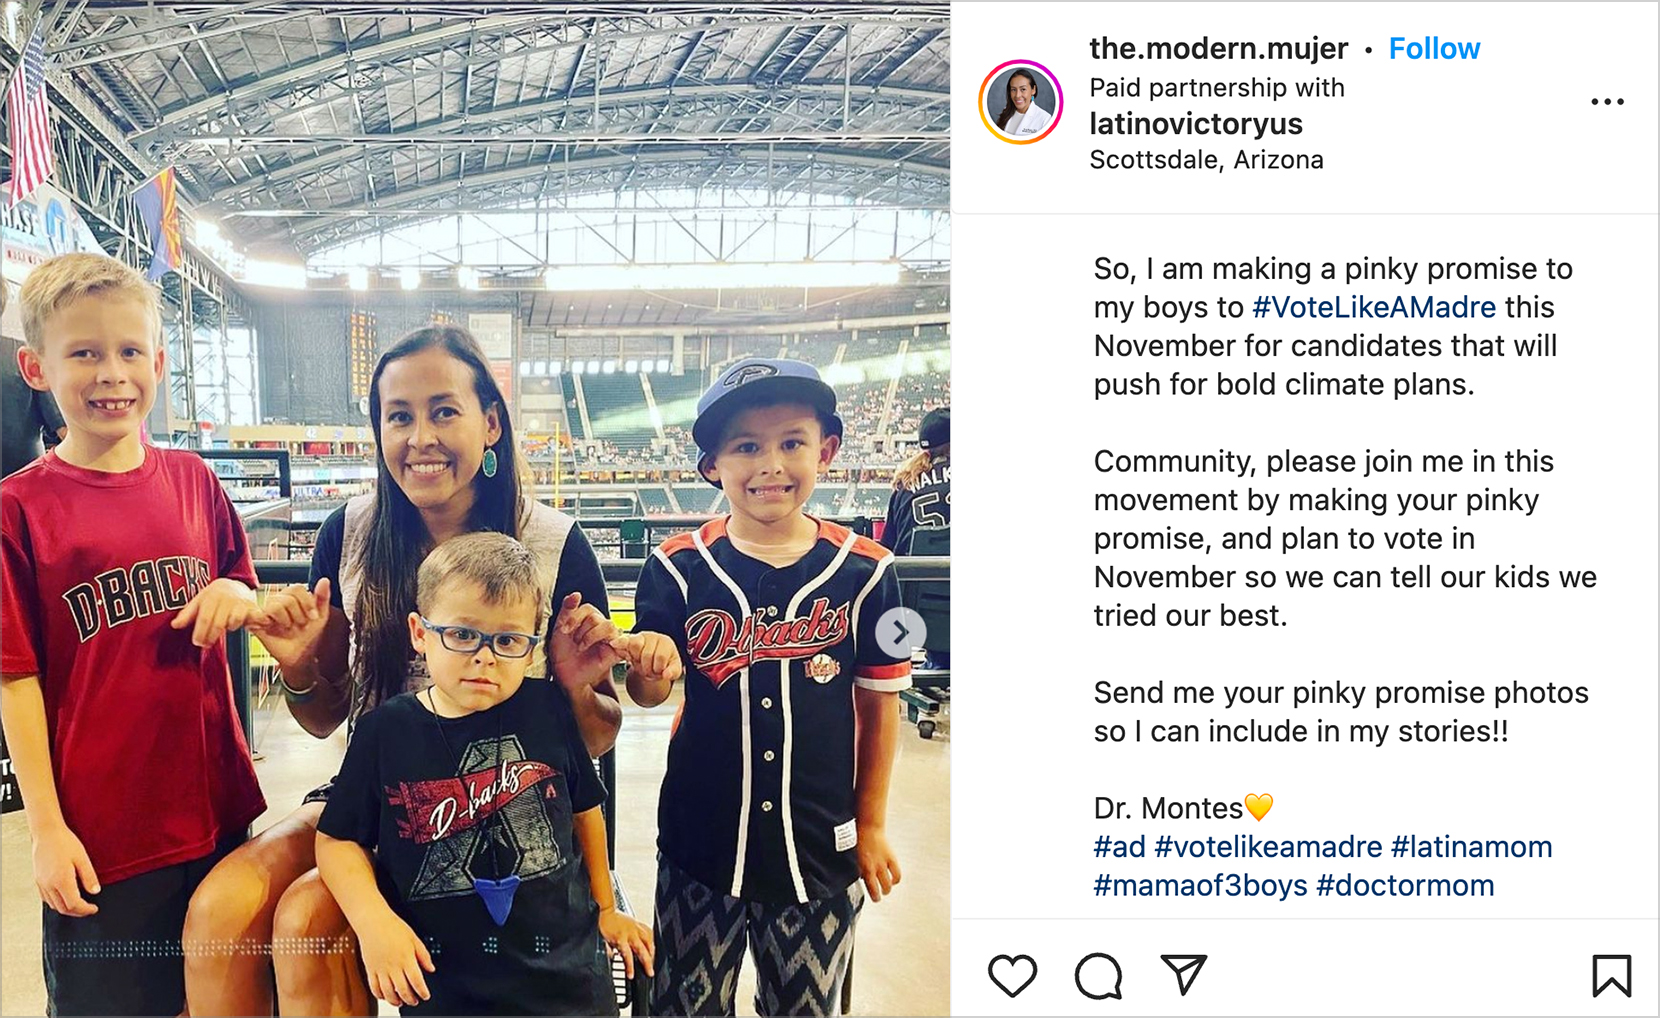The image size is (1660, 1018).
Task: Open the #doctormom hashtag
Action: pos(1405,886)
